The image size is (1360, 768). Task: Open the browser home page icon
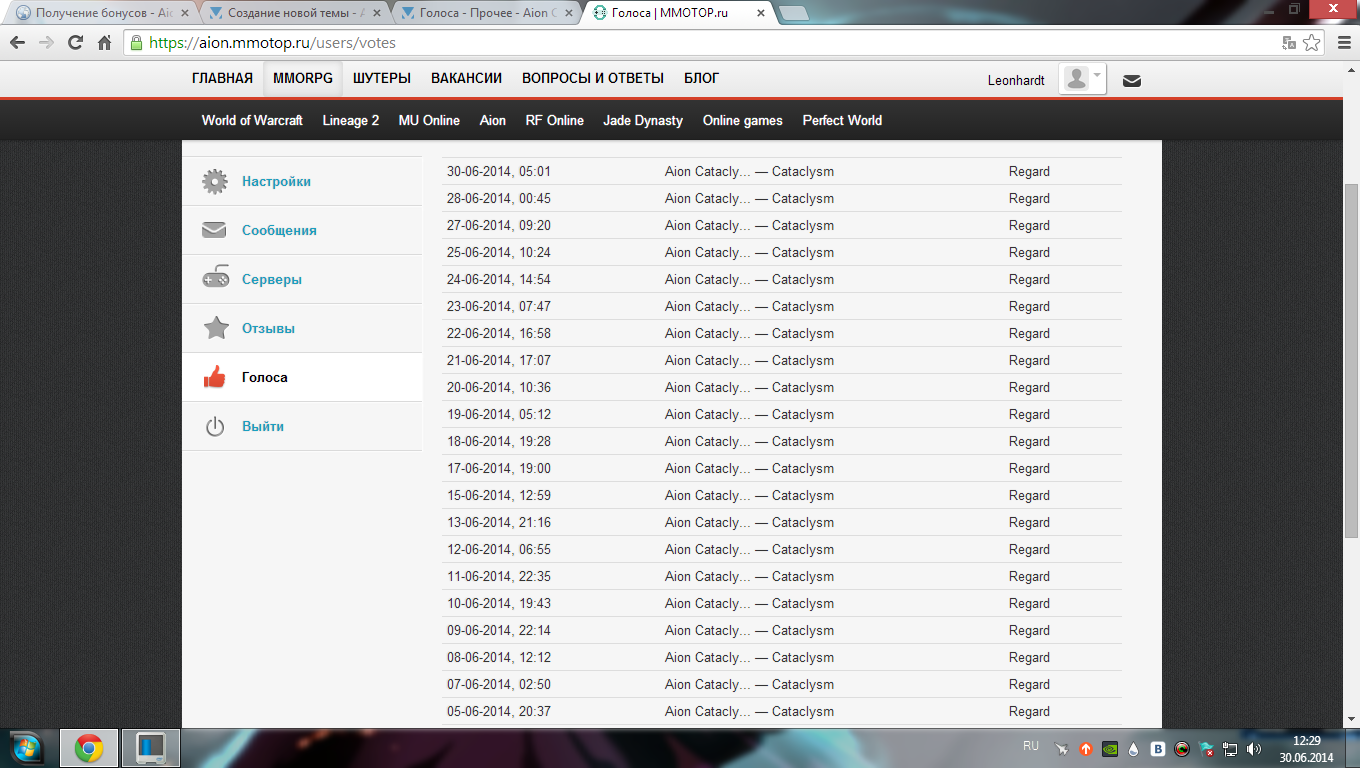click(x=104, y=43)
